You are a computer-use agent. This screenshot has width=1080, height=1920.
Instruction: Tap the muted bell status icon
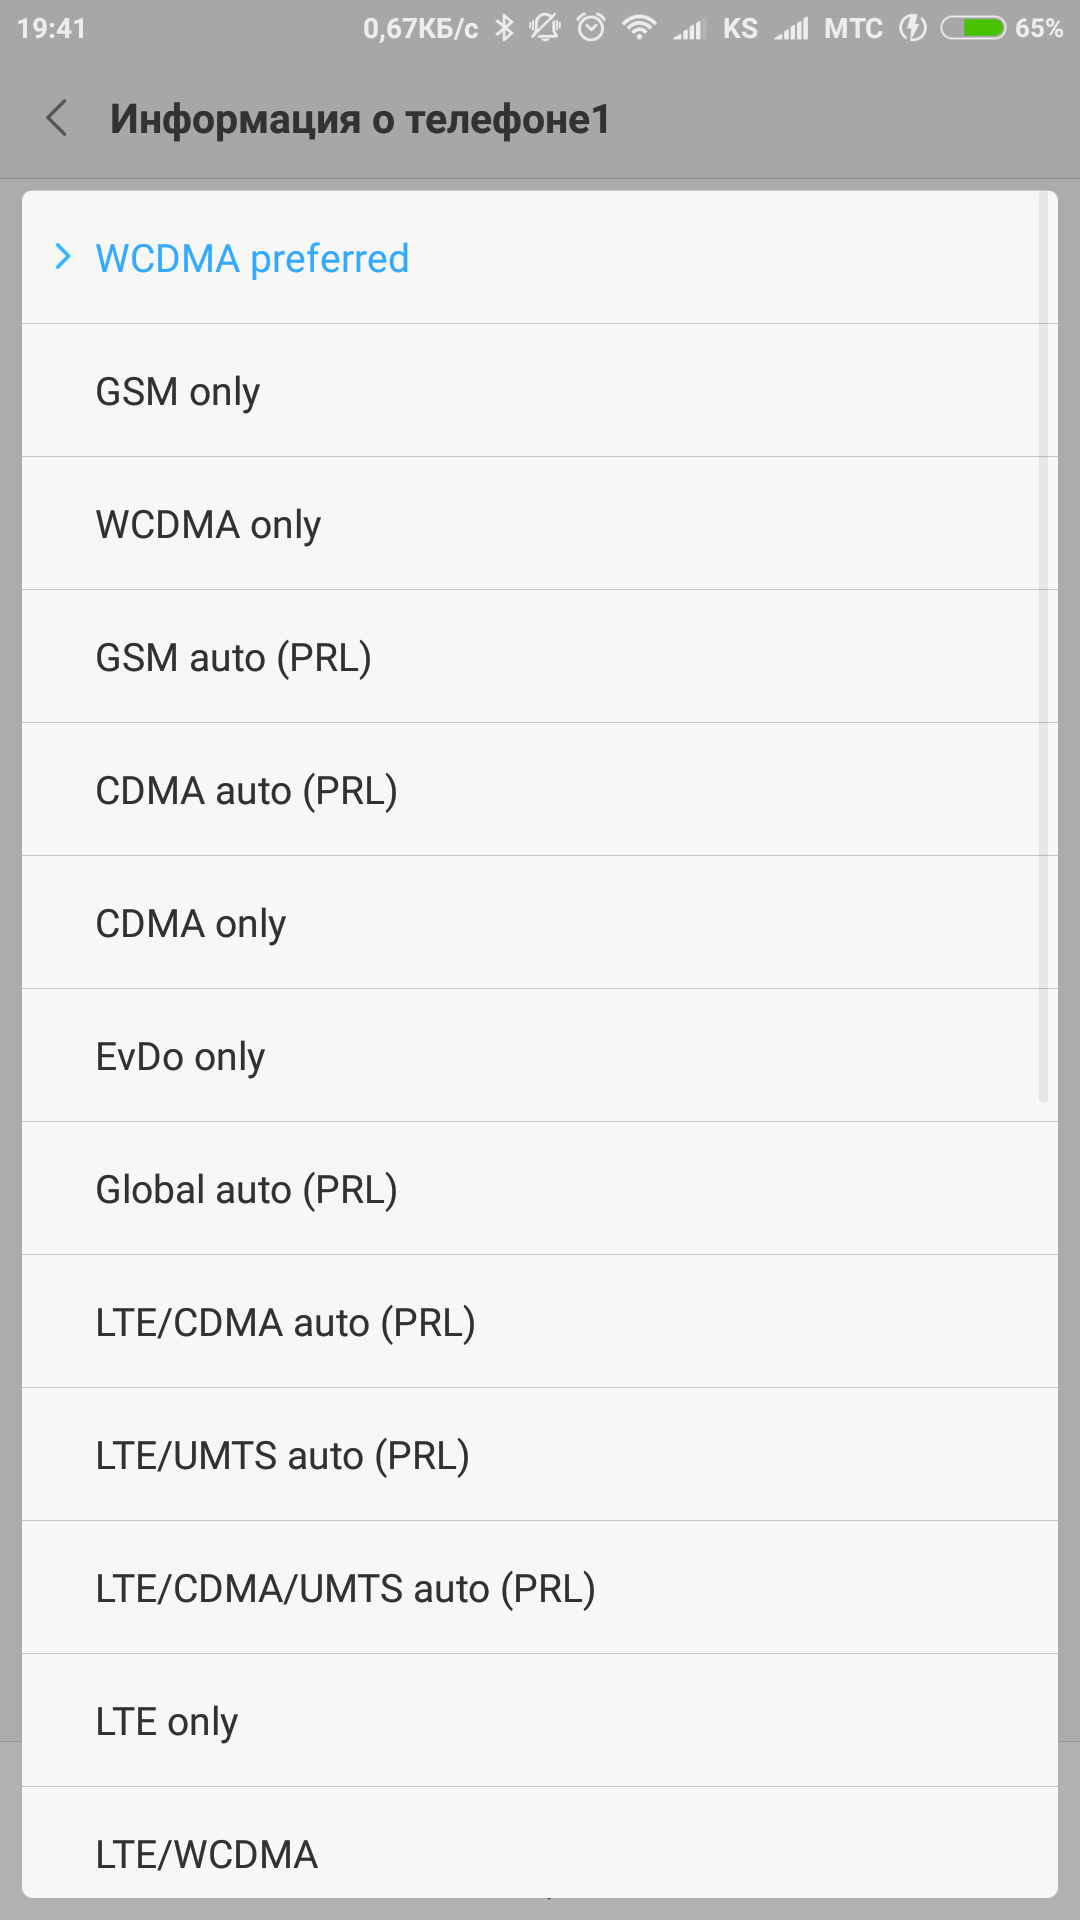pos(545,28)
